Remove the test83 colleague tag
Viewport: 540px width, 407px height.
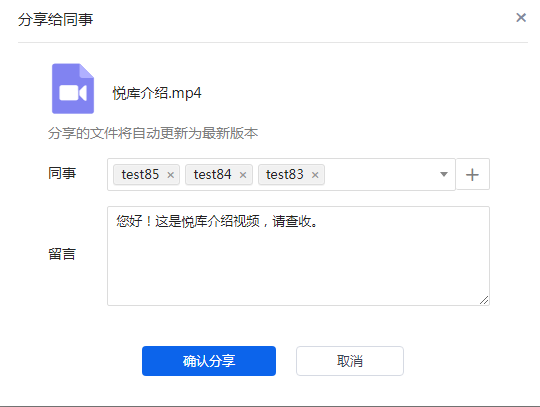tap(315, 175)
